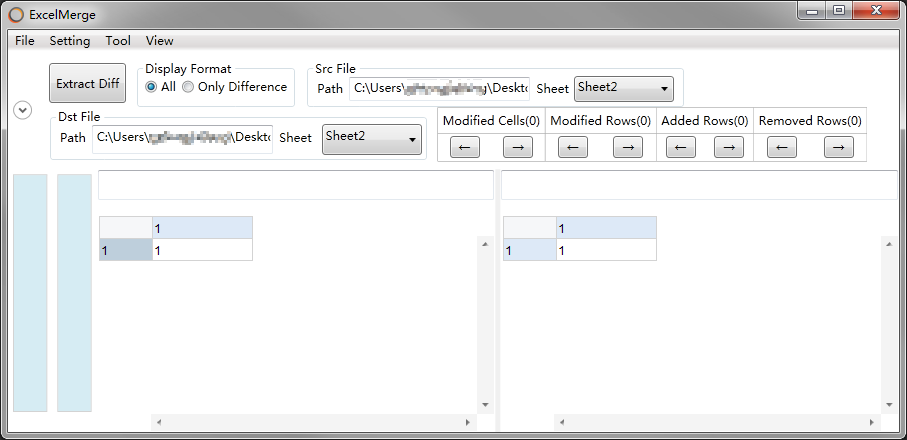Viewport: 907px width, 440px height.
Task: Go to next added row
Action: [x=729, y=147]
